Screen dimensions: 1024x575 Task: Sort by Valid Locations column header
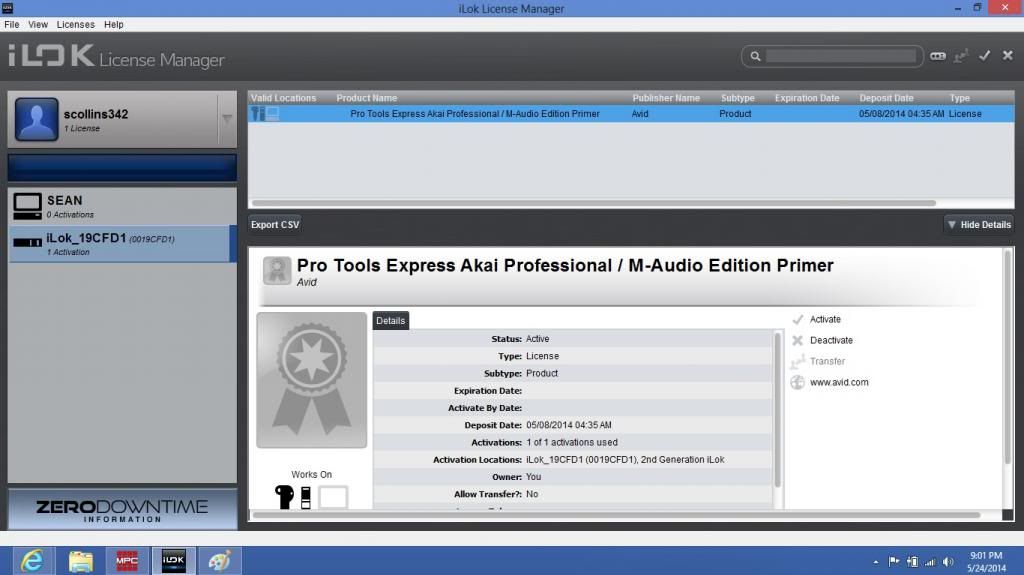(x=283, y=98)
